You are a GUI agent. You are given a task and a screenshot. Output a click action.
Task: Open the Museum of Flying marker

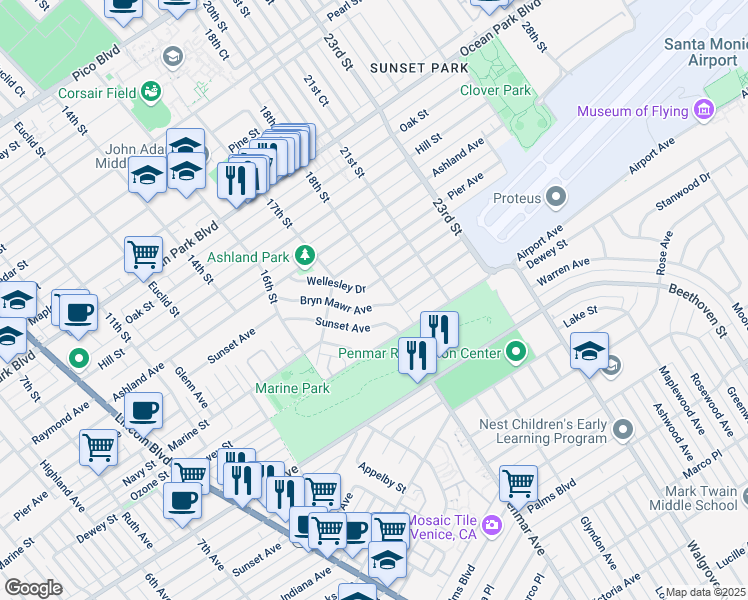705,109
